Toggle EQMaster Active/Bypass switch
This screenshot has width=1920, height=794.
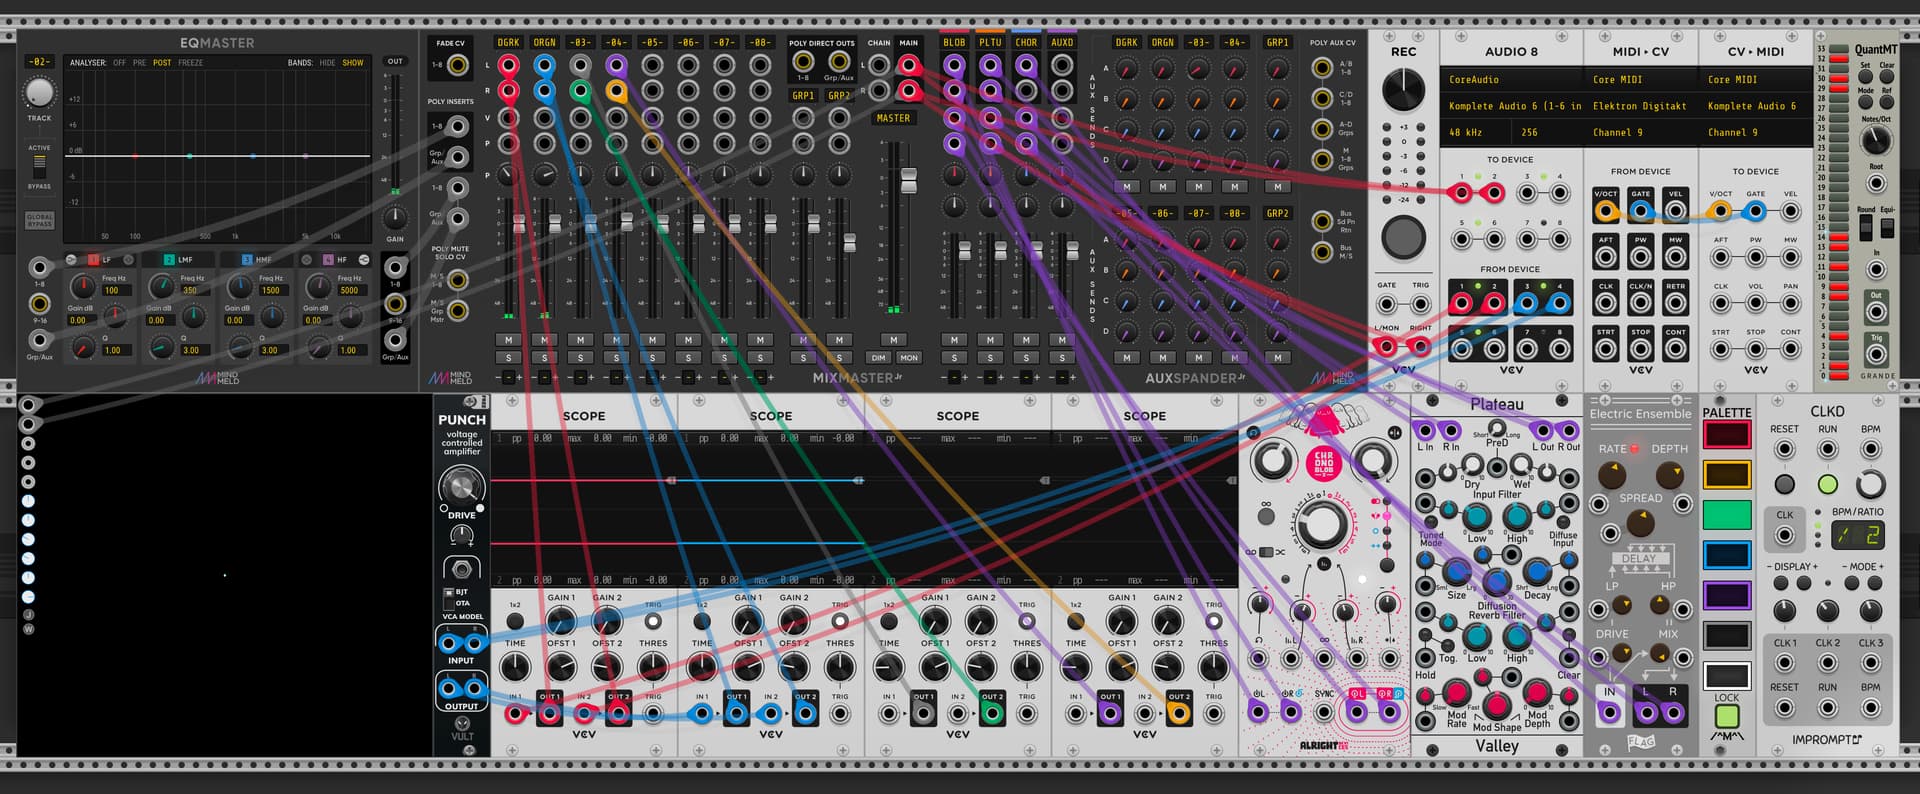39,165
